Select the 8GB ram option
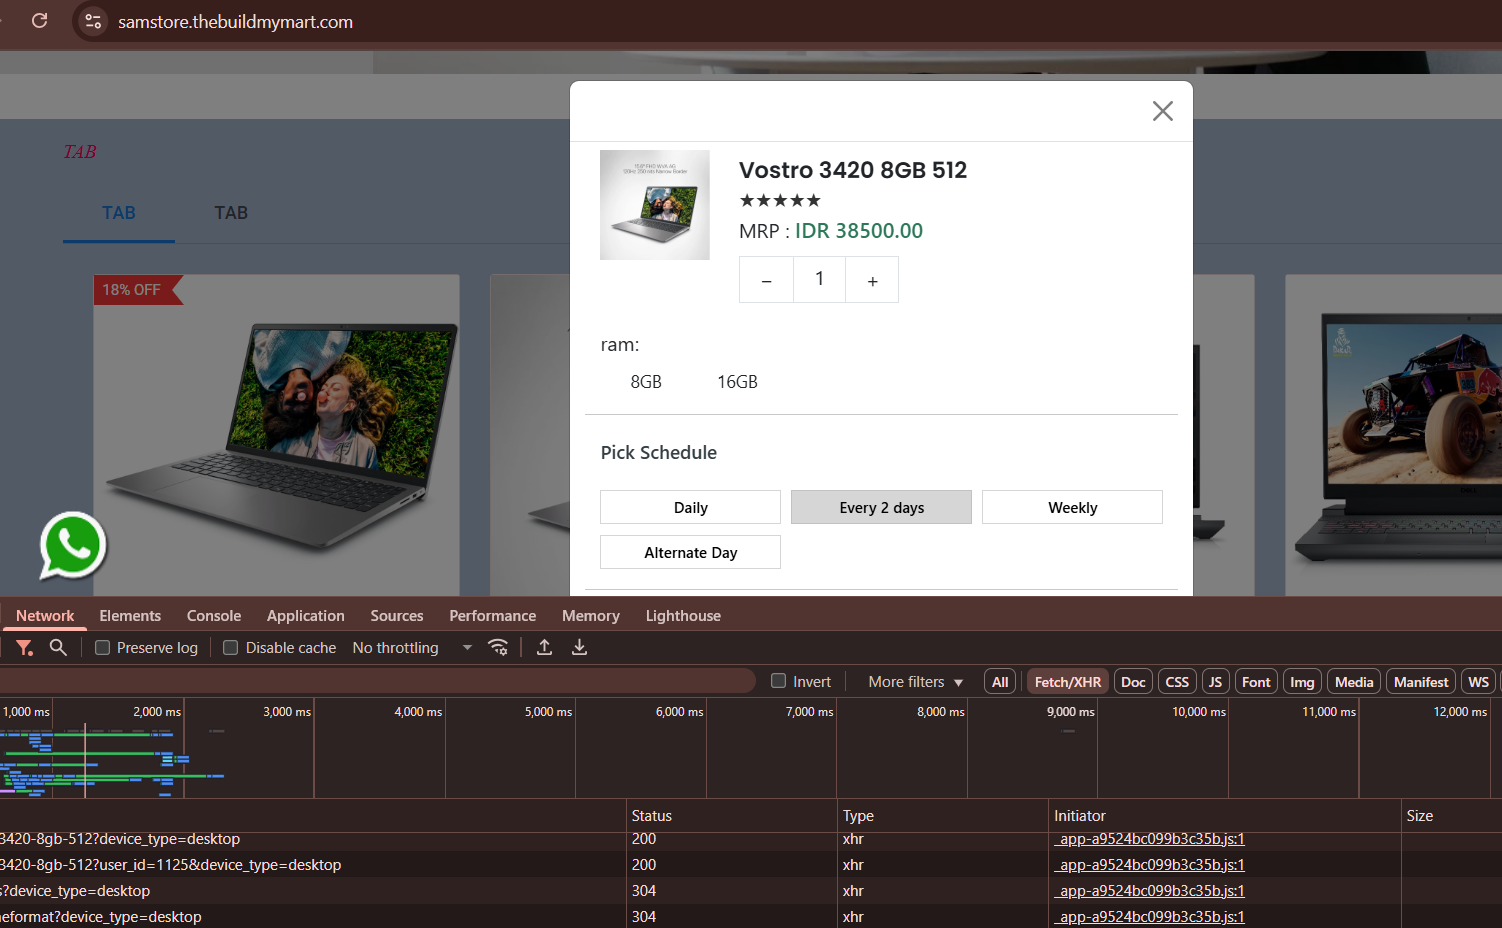 click(x=646, y=382)
